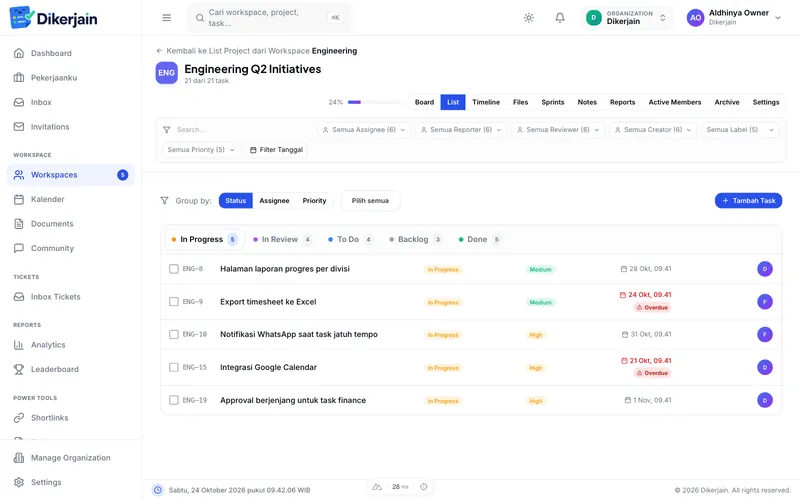
Task: Click the Dikerjain logo
Action: pyautogui.click(x=53, y=18)
